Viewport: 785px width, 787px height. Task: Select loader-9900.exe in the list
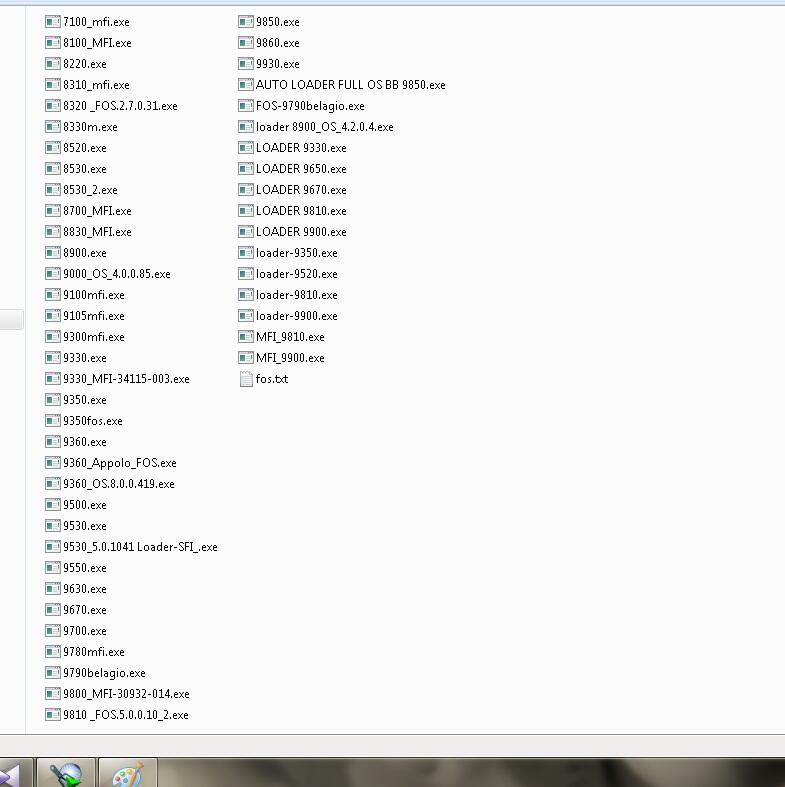coord(297,316)
